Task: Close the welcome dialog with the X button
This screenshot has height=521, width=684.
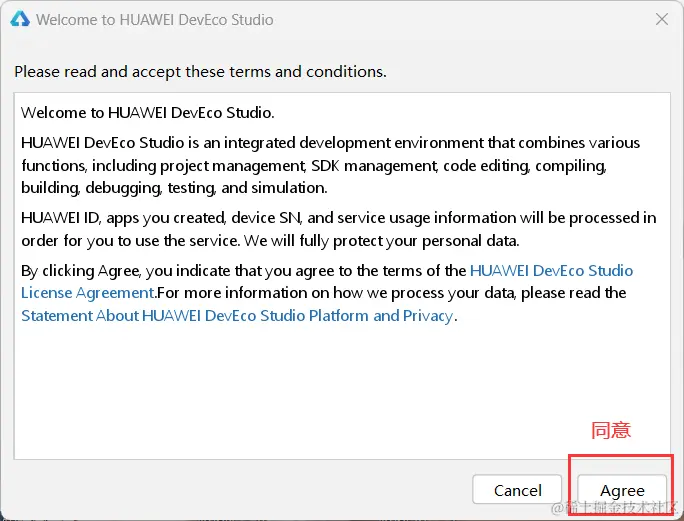Action: (661, 19)
